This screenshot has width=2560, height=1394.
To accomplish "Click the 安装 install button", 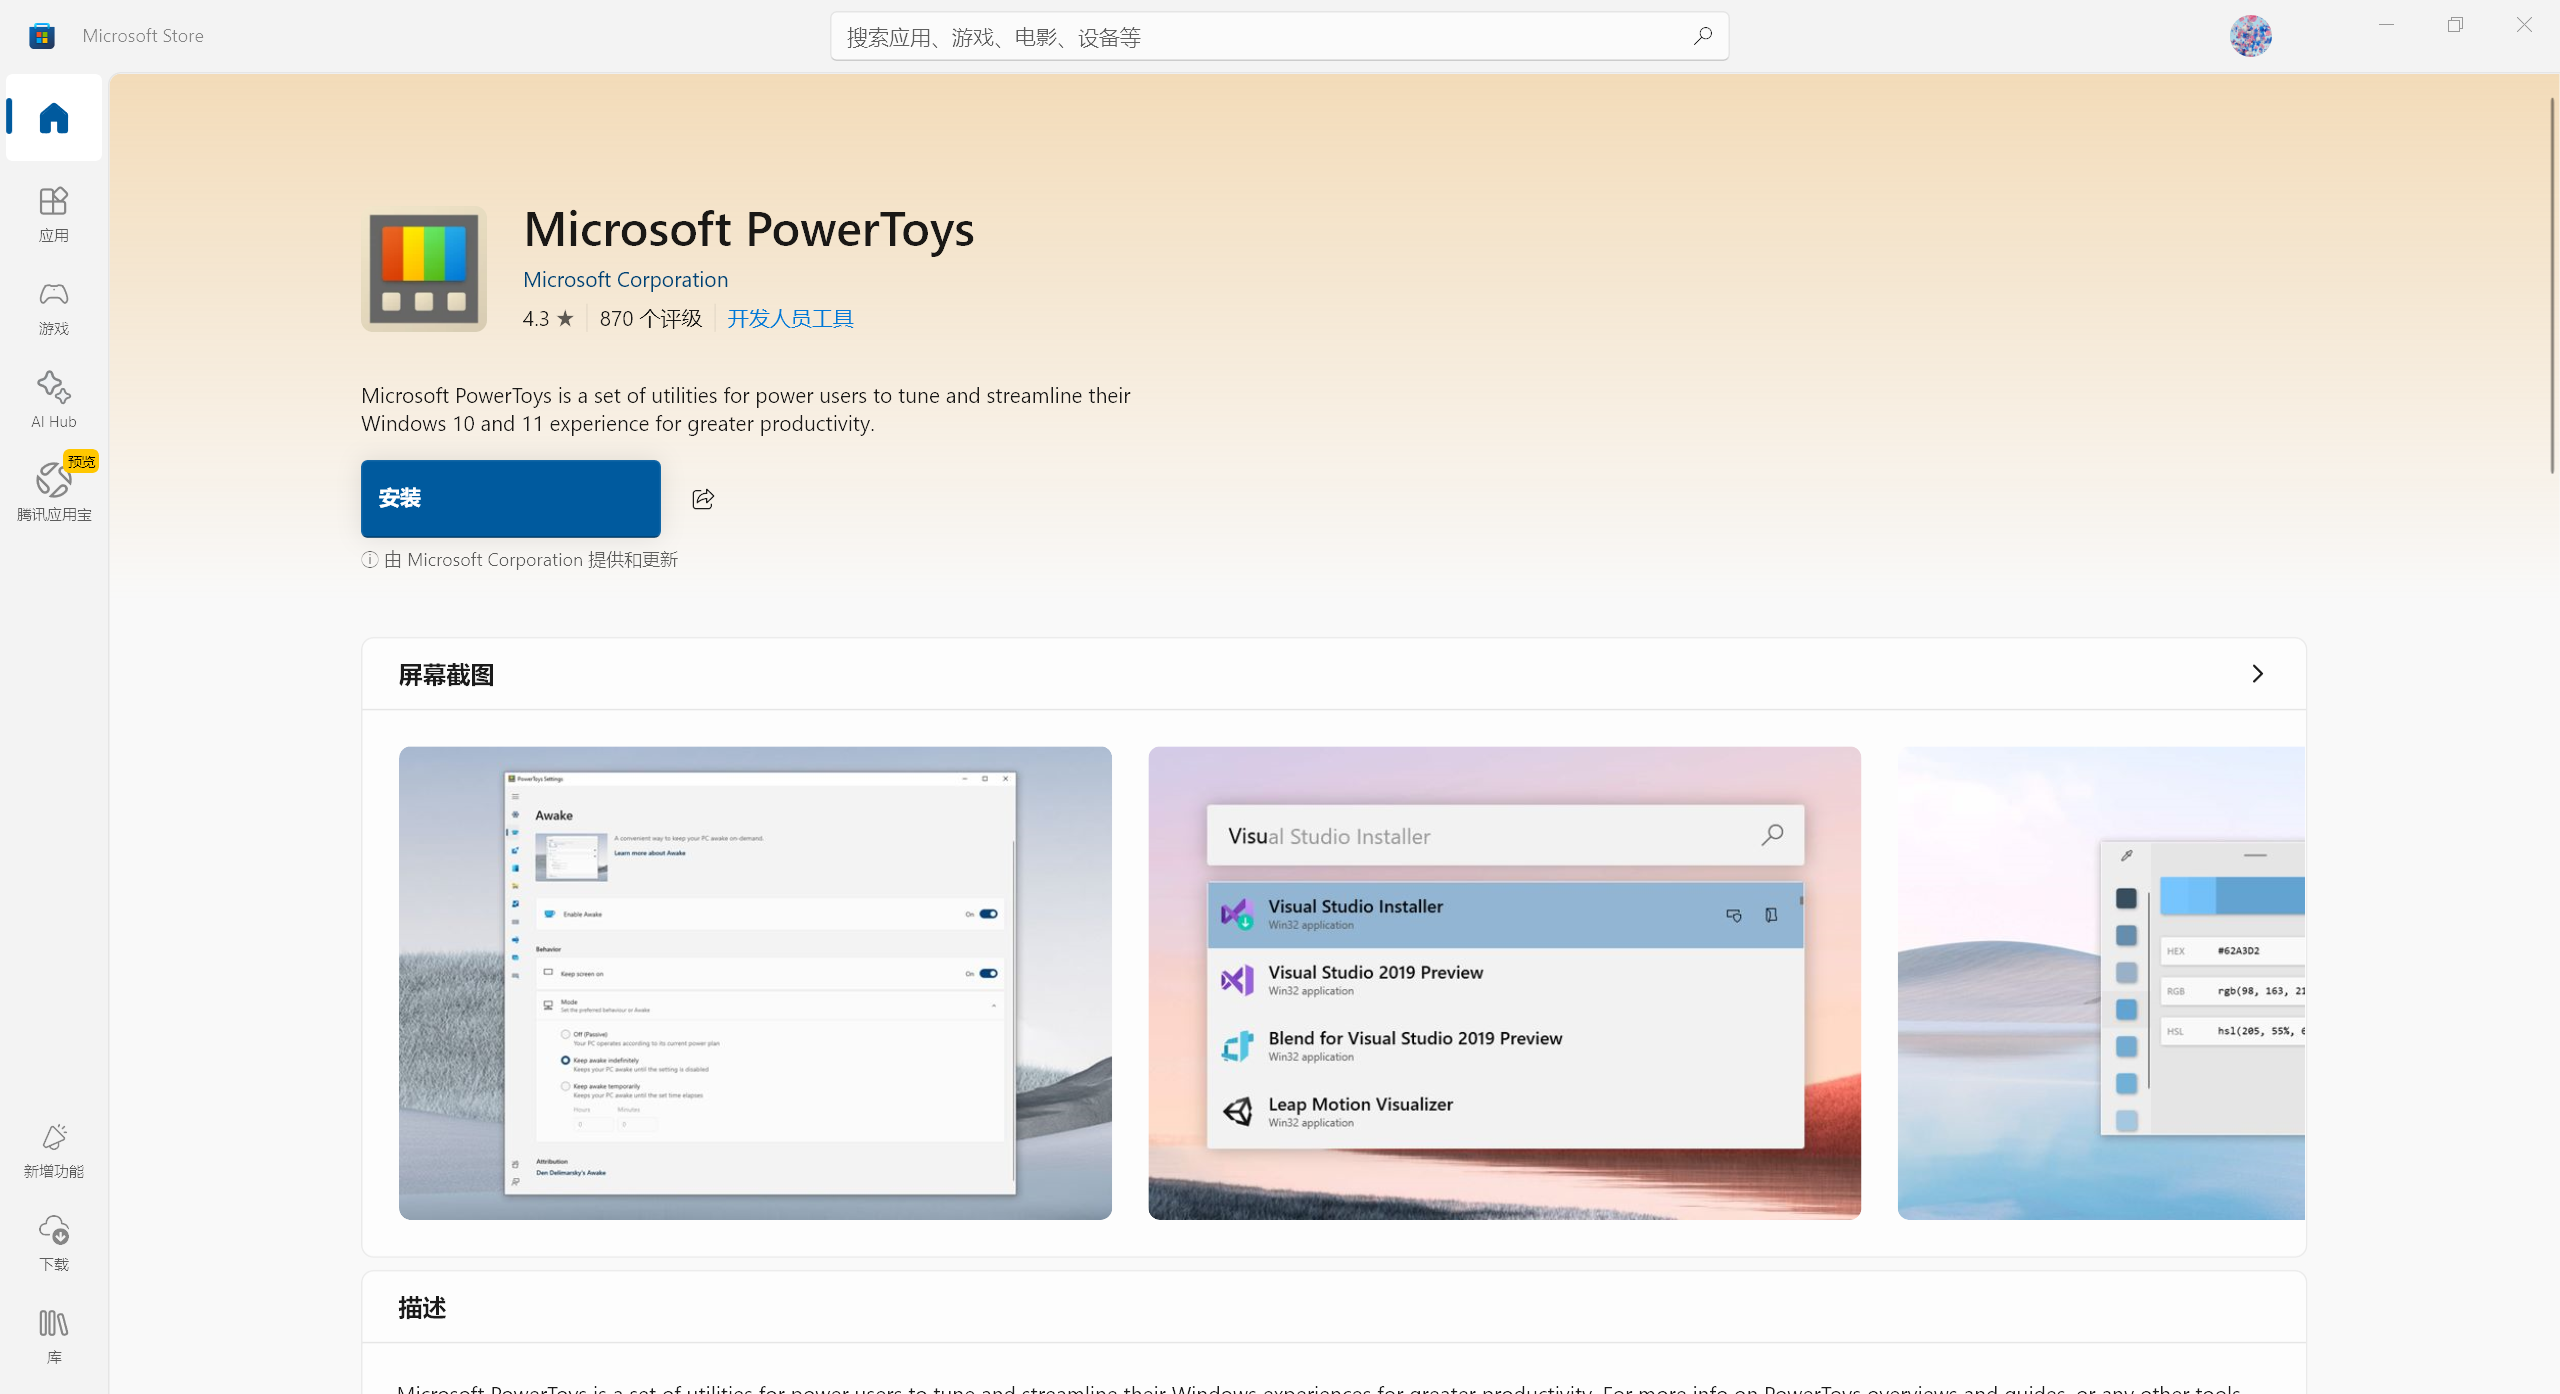I will [510, 498].
